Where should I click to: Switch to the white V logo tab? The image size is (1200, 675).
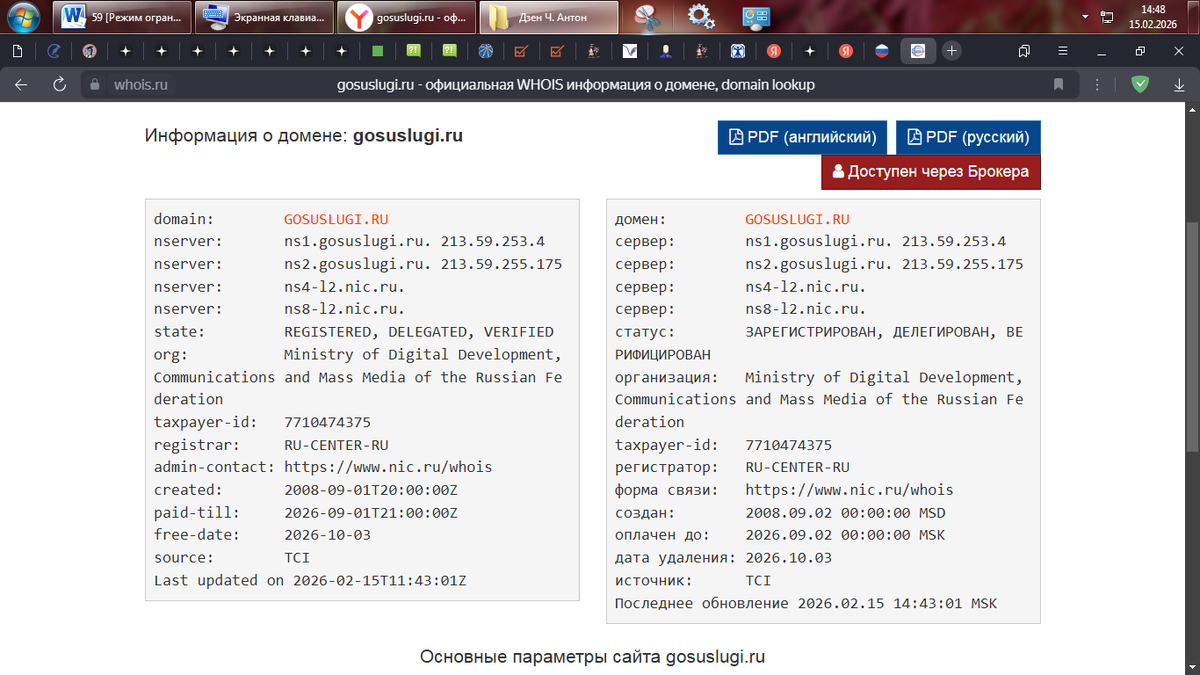(x=630, y=50)
